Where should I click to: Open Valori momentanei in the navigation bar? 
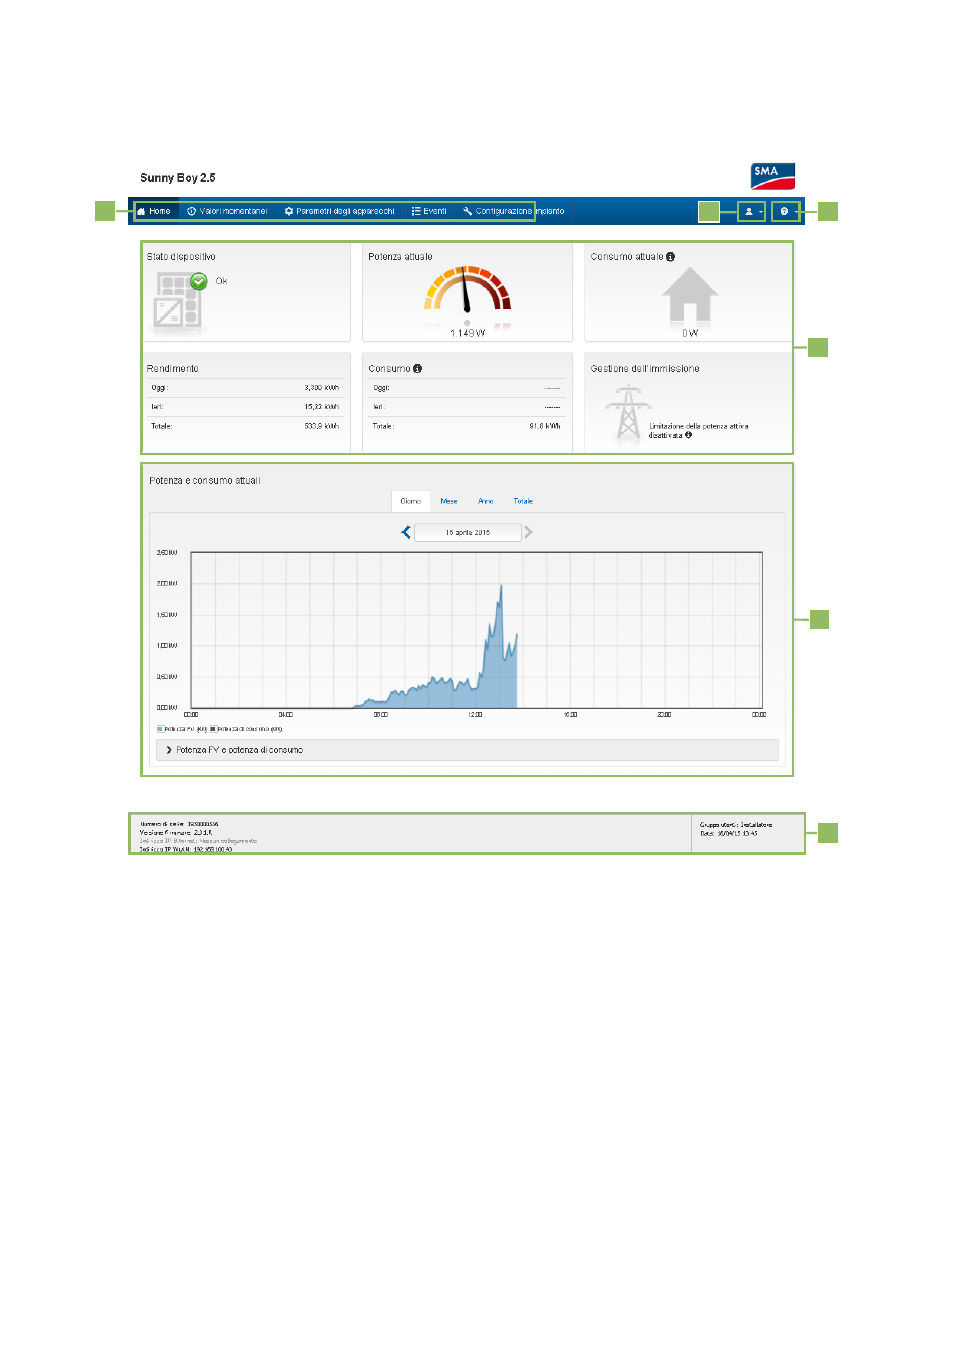(x=228, y=211)
